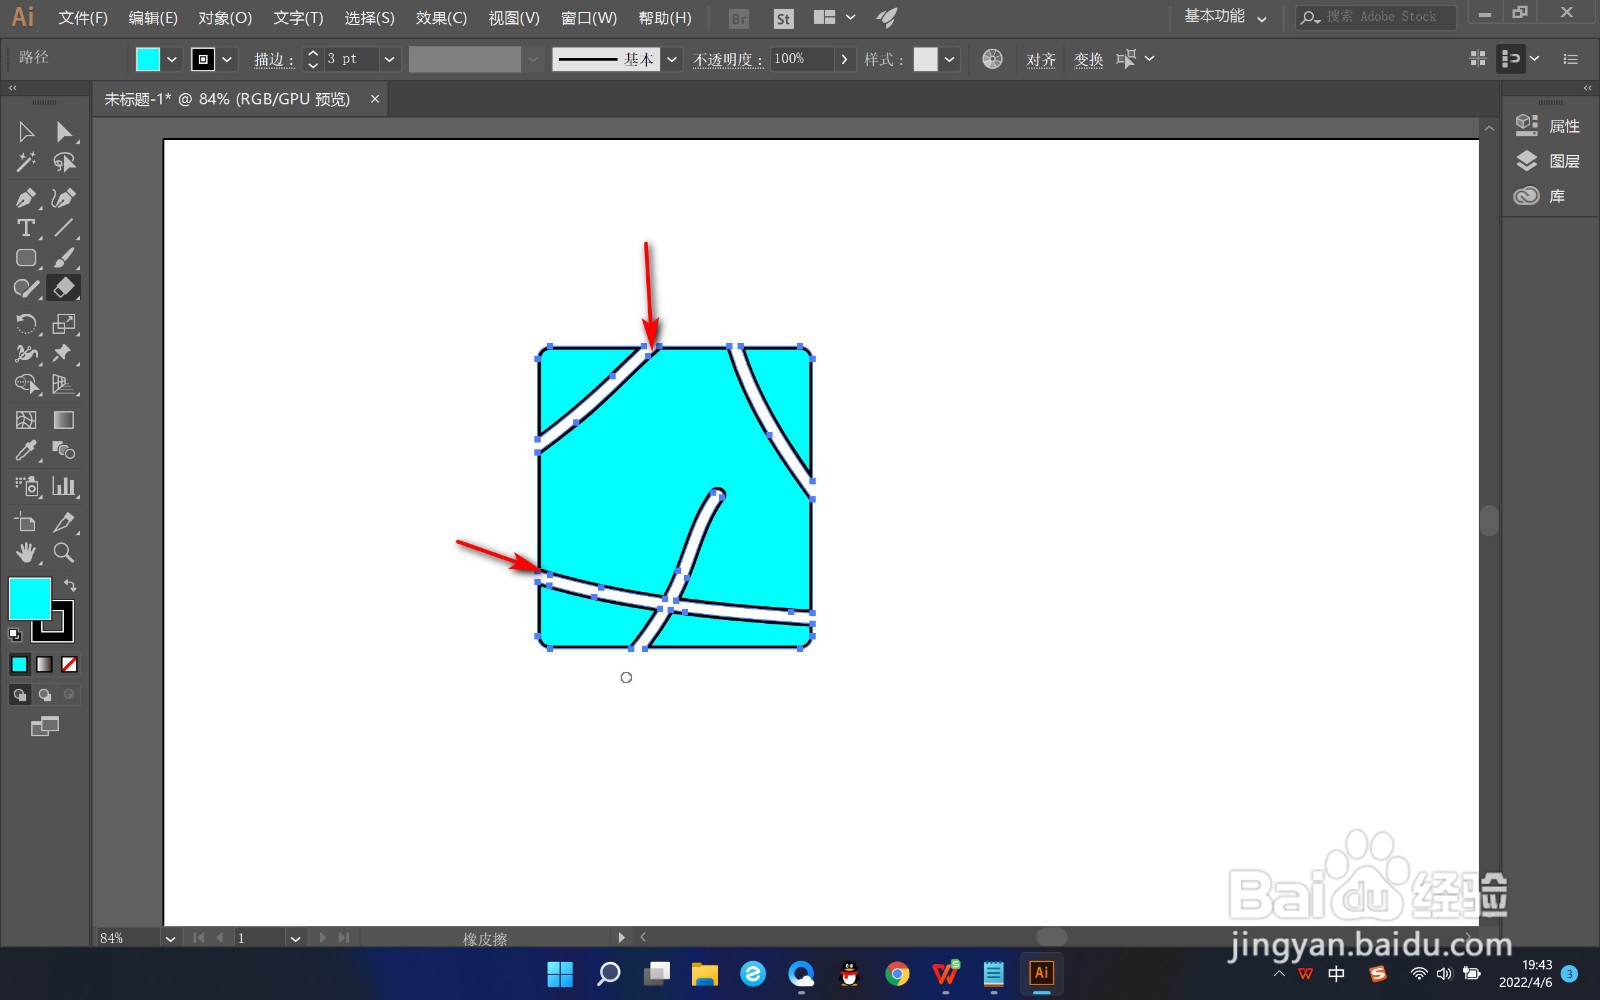
Task: Select the Shaper tool
Action: 26,288
